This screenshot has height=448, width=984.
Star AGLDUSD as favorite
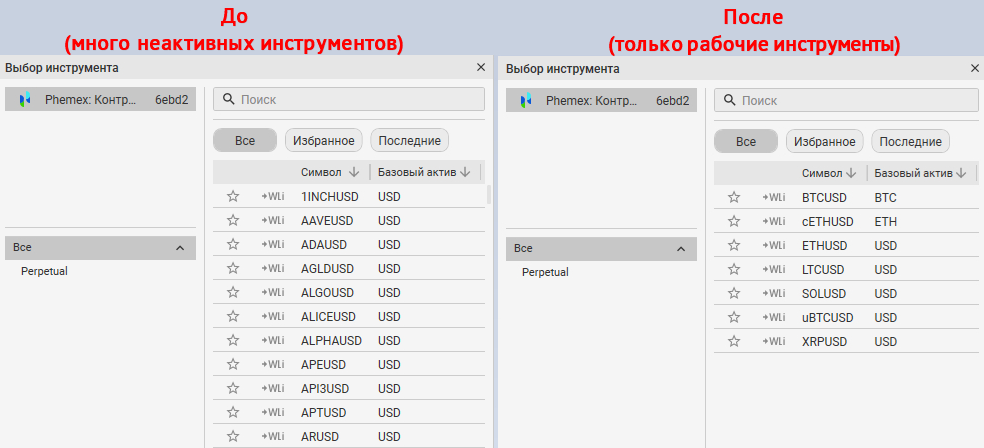(x=233, y=269)
